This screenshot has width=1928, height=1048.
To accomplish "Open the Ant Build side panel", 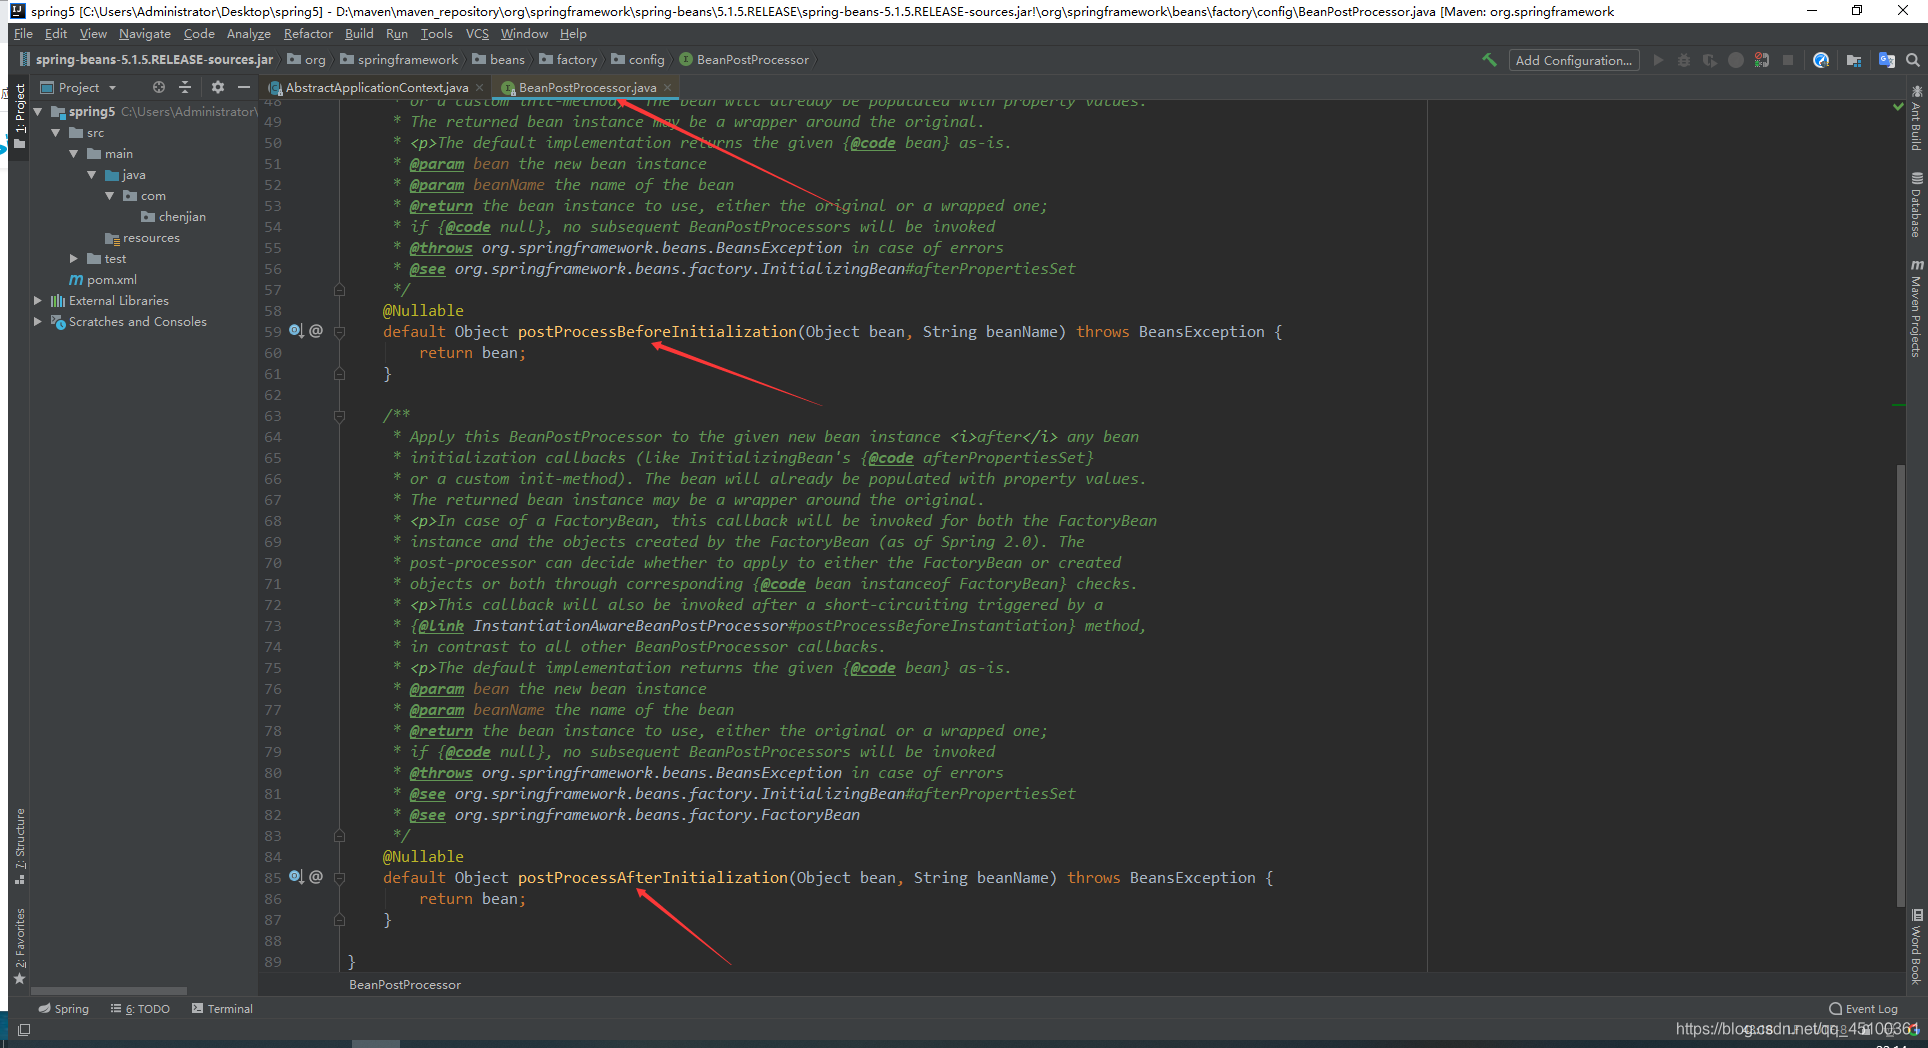I will [1916, 118].
